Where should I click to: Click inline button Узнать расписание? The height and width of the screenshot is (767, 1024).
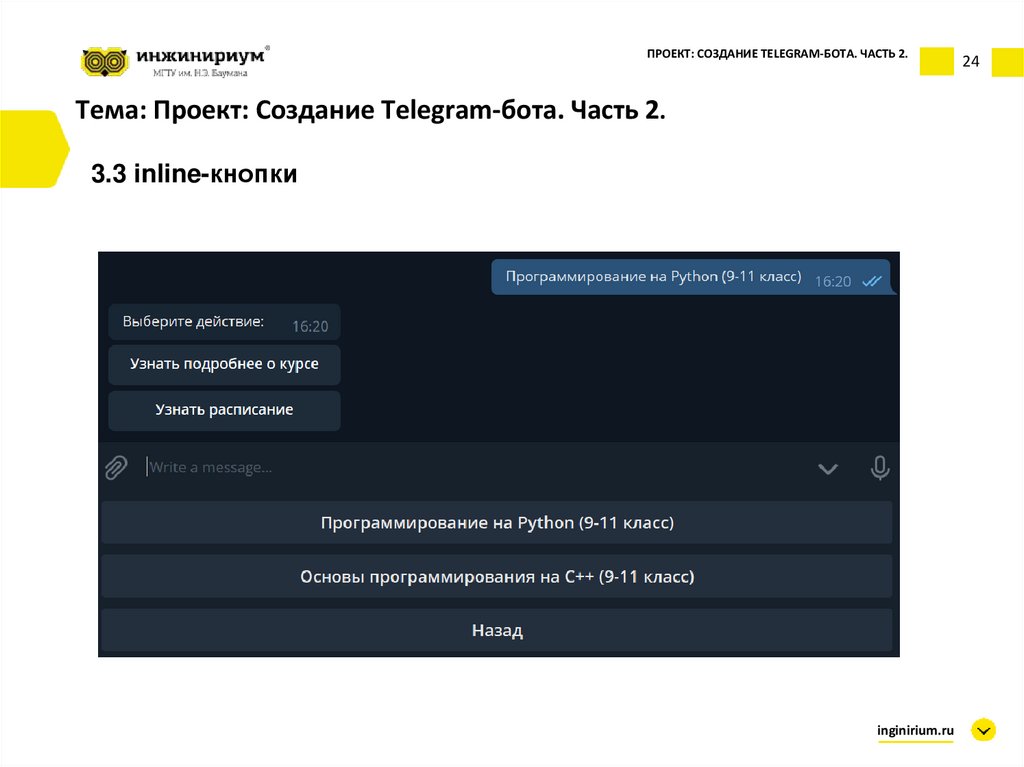coord(224,410)
